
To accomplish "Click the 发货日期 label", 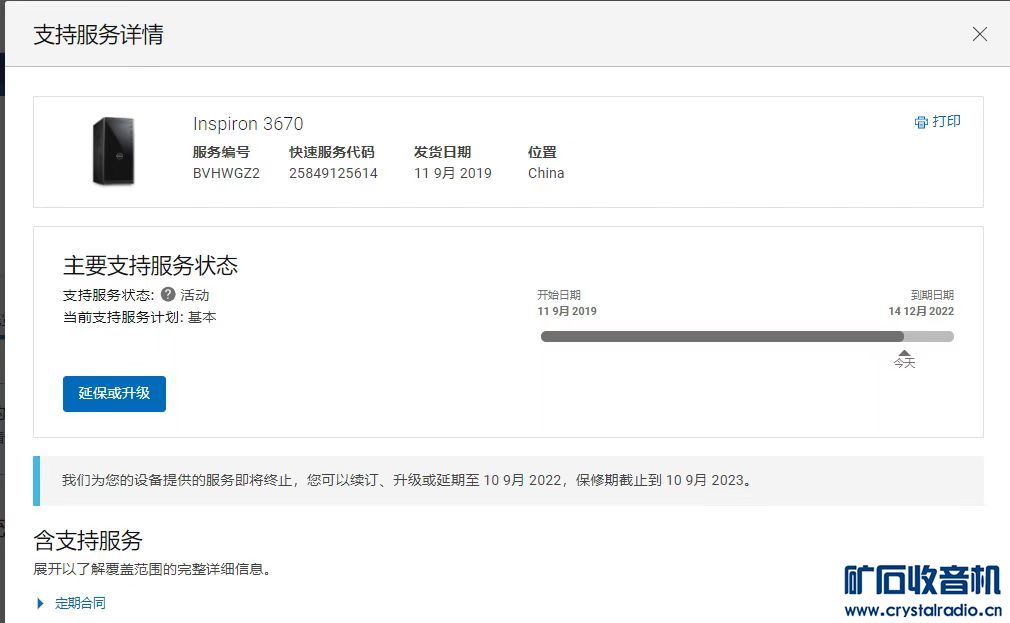I will point(443,152).
